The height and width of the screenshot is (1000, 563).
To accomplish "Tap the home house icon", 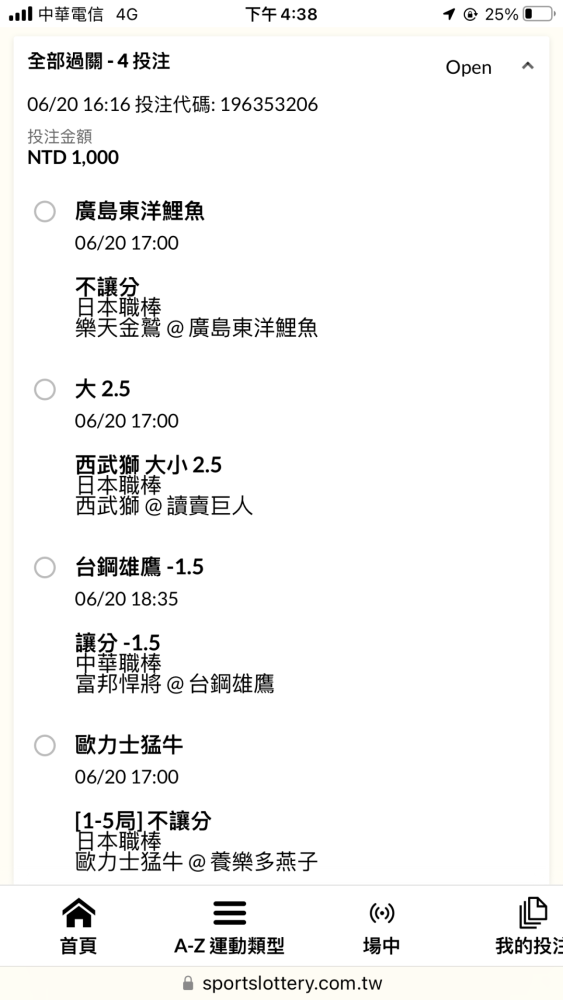I will click(x=78, y=913).
